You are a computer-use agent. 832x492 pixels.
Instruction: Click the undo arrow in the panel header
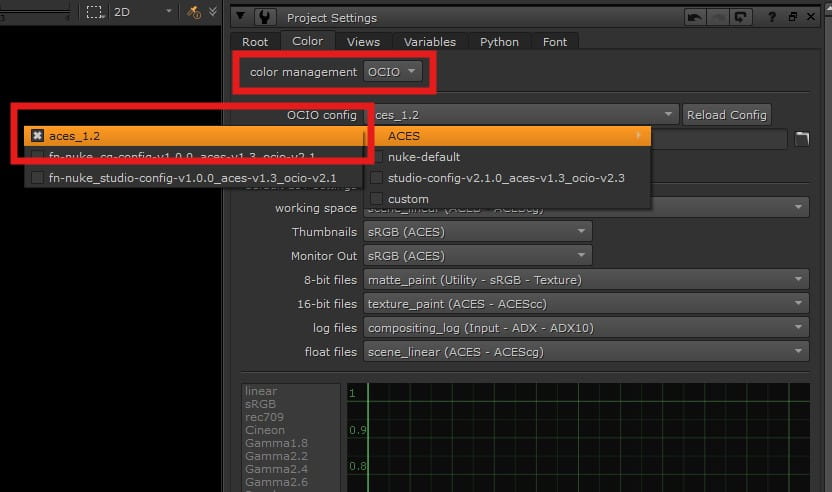point(695,18)
